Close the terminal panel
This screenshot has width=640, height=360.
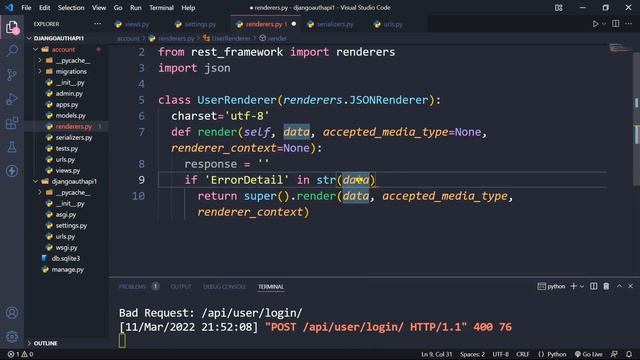(631, 287)
